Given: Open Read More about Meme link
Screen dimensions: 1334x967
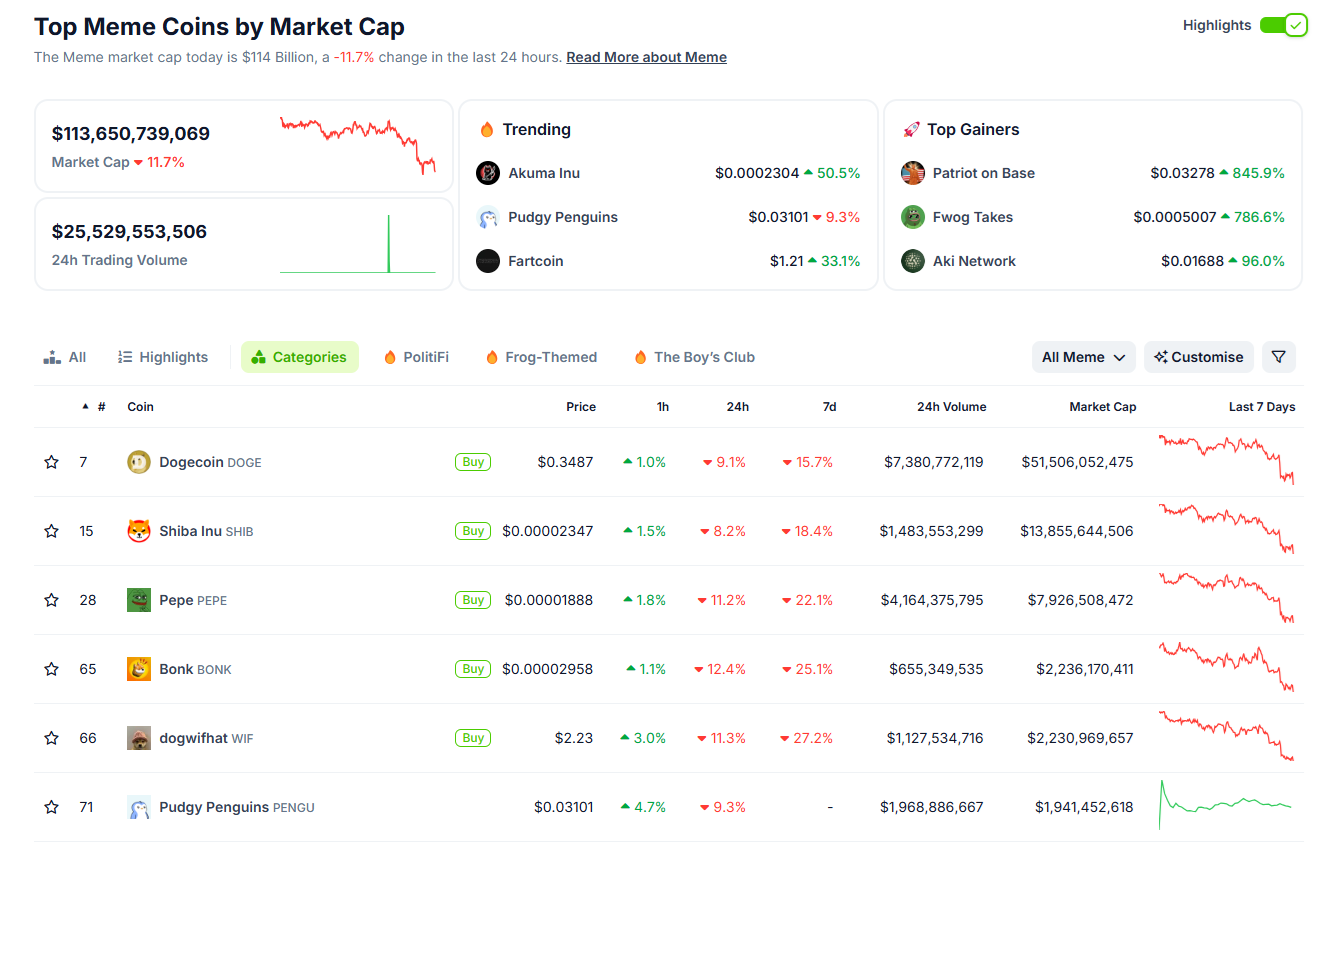Looking at the screenshot, I should point(646,57).
